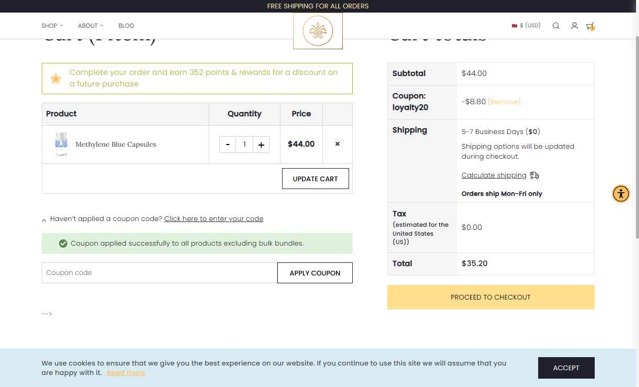The width and height of the screenshot is (639, 387).
Task: Click the shipping truck icon
Action: [534, 175]
